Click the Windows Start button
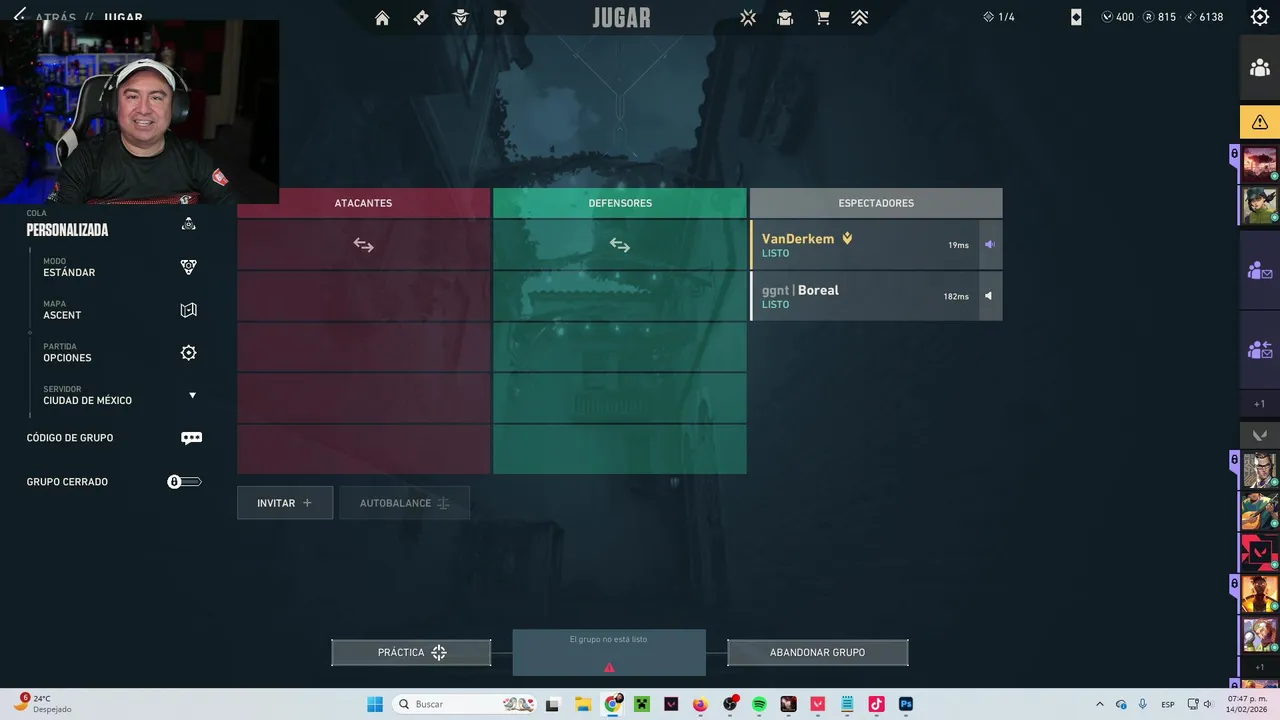1280x720 pixels. [x=375, y=704]
